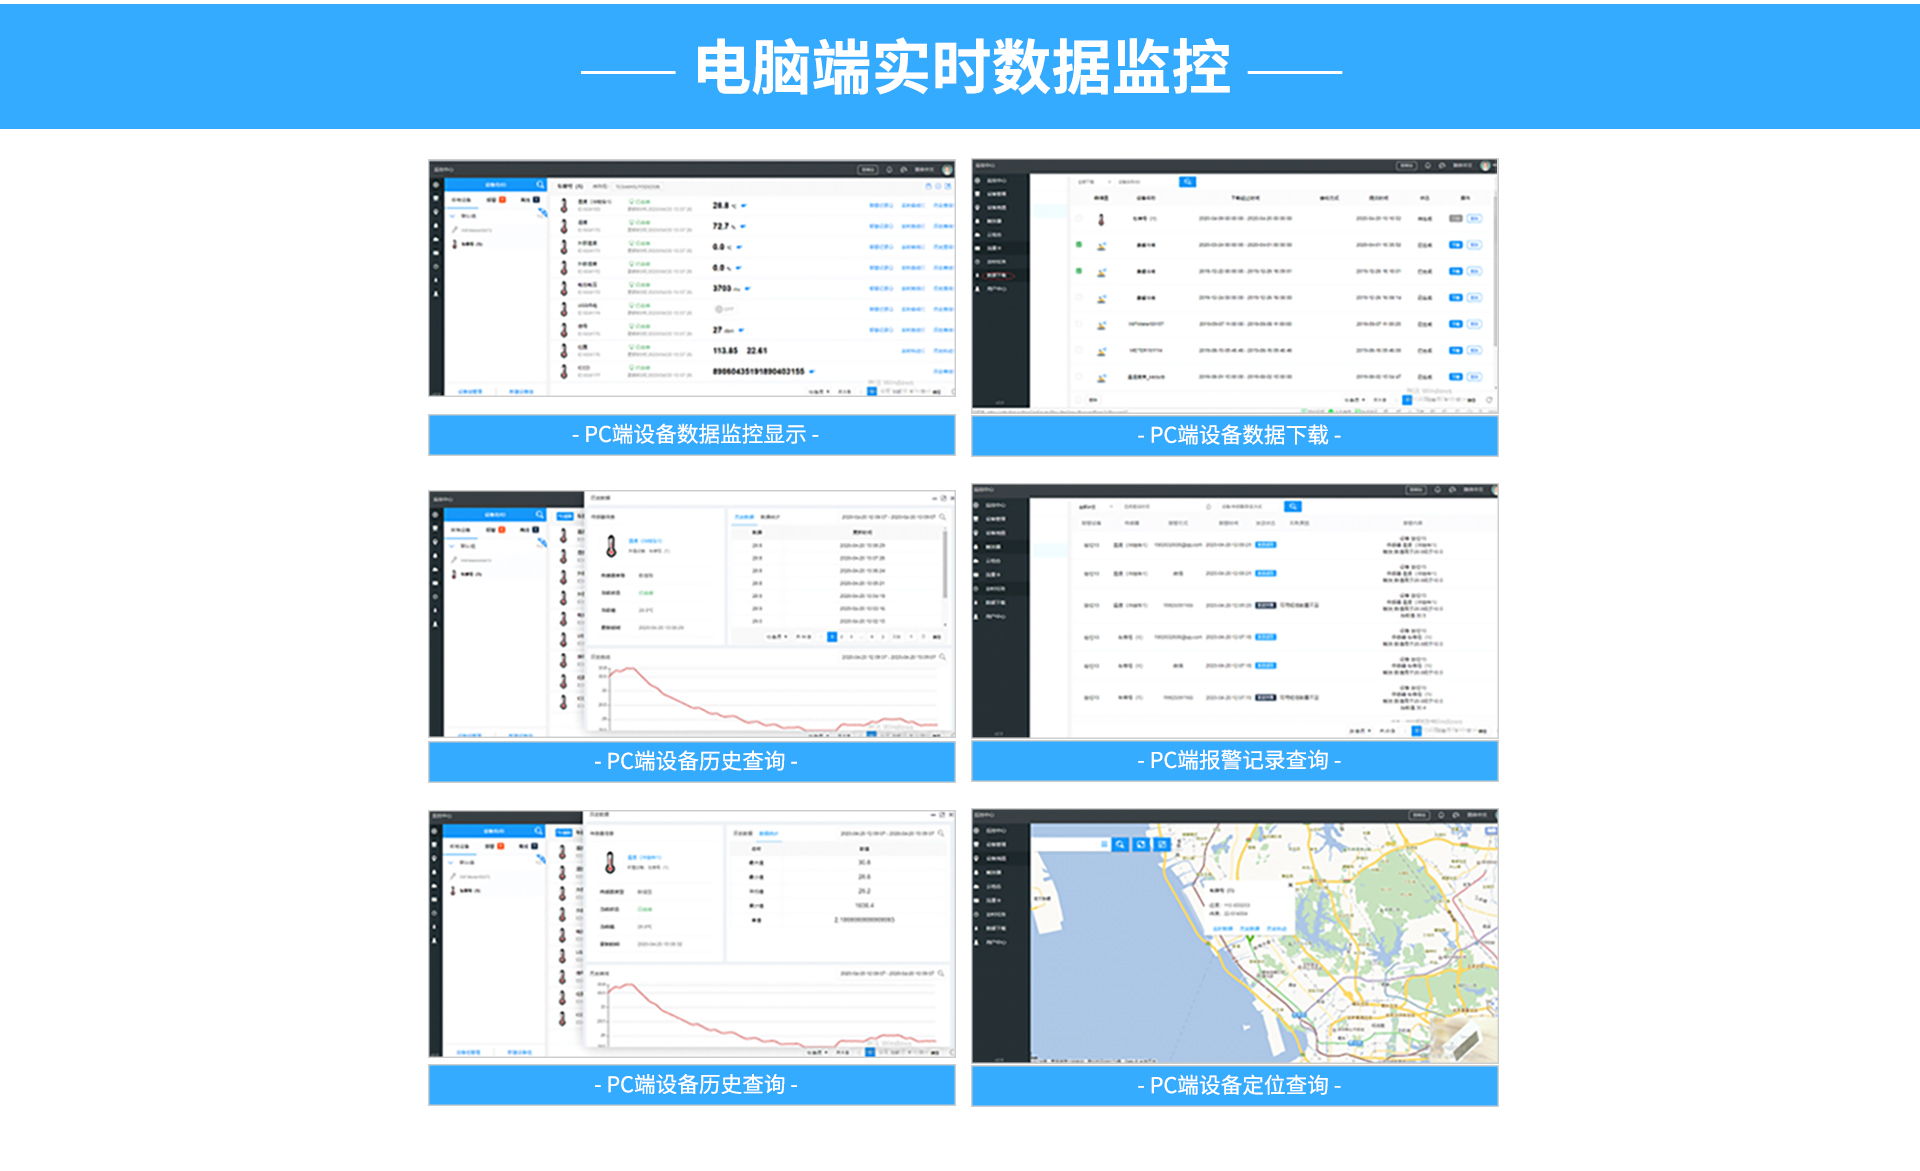Collapse the device group tree arrow in monitoring panel

pos(453,216)
